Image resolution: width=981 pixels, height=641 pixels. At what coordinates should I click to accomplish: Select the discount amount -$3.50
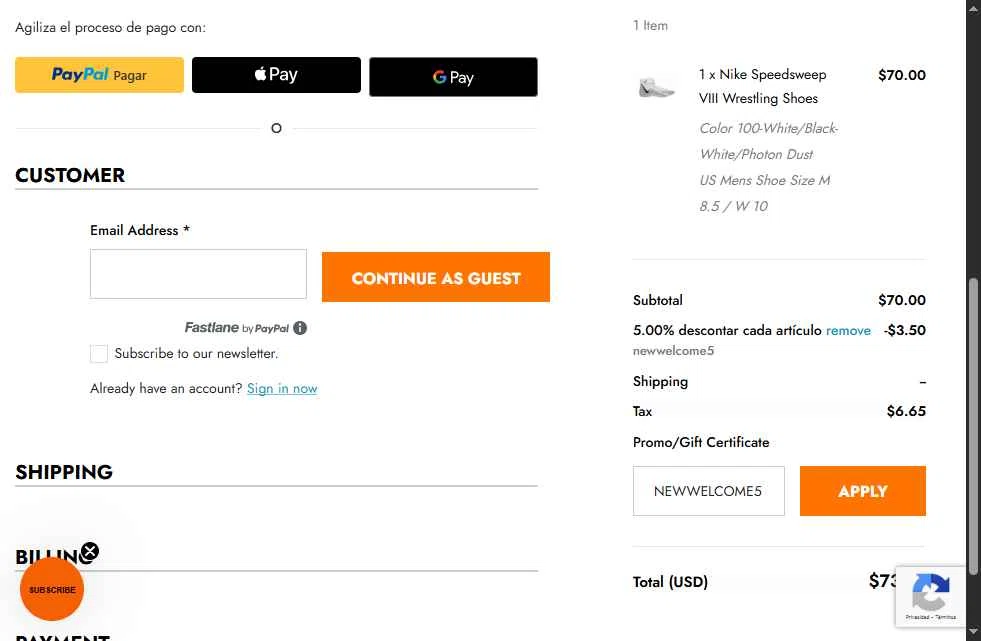point(905,330)
